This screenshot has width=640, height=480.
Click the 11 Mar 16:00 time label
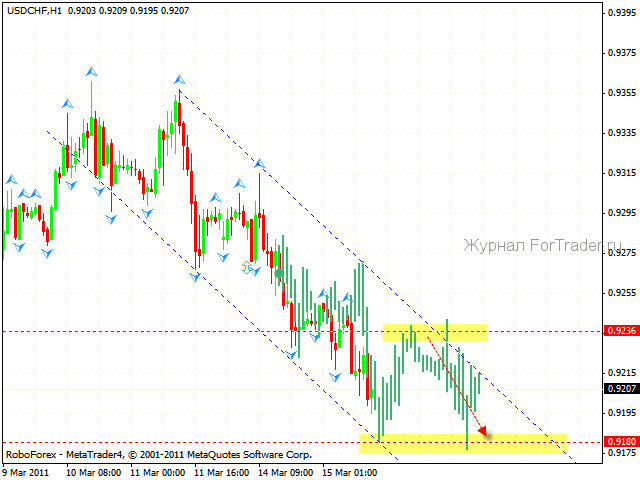[222, 473]
